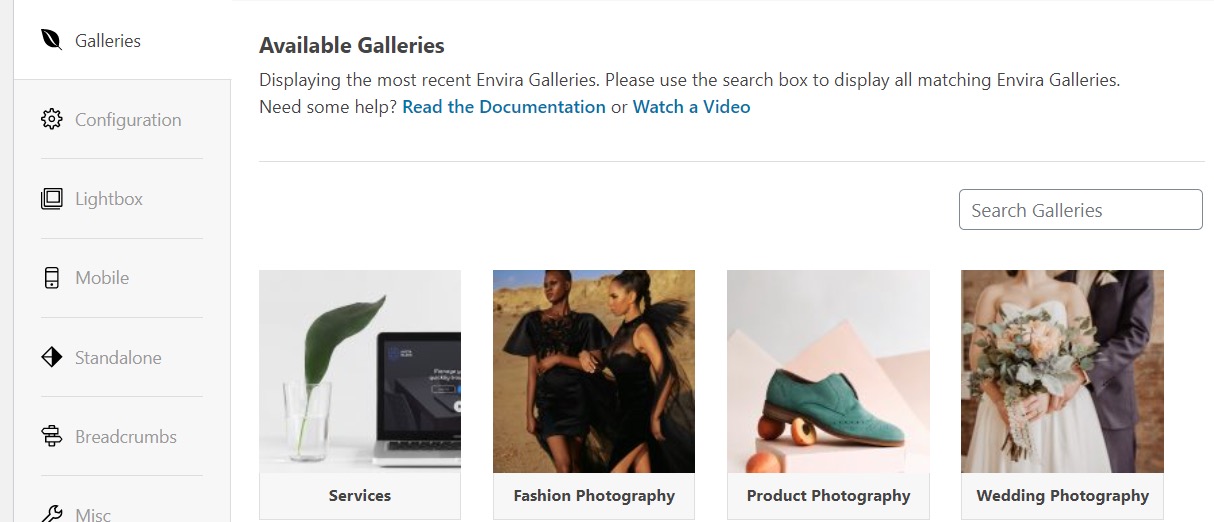Open Read the Documentation link
Image resolution: width=1214 pixels, height=522 pixels.
click(x=504, y=106)
